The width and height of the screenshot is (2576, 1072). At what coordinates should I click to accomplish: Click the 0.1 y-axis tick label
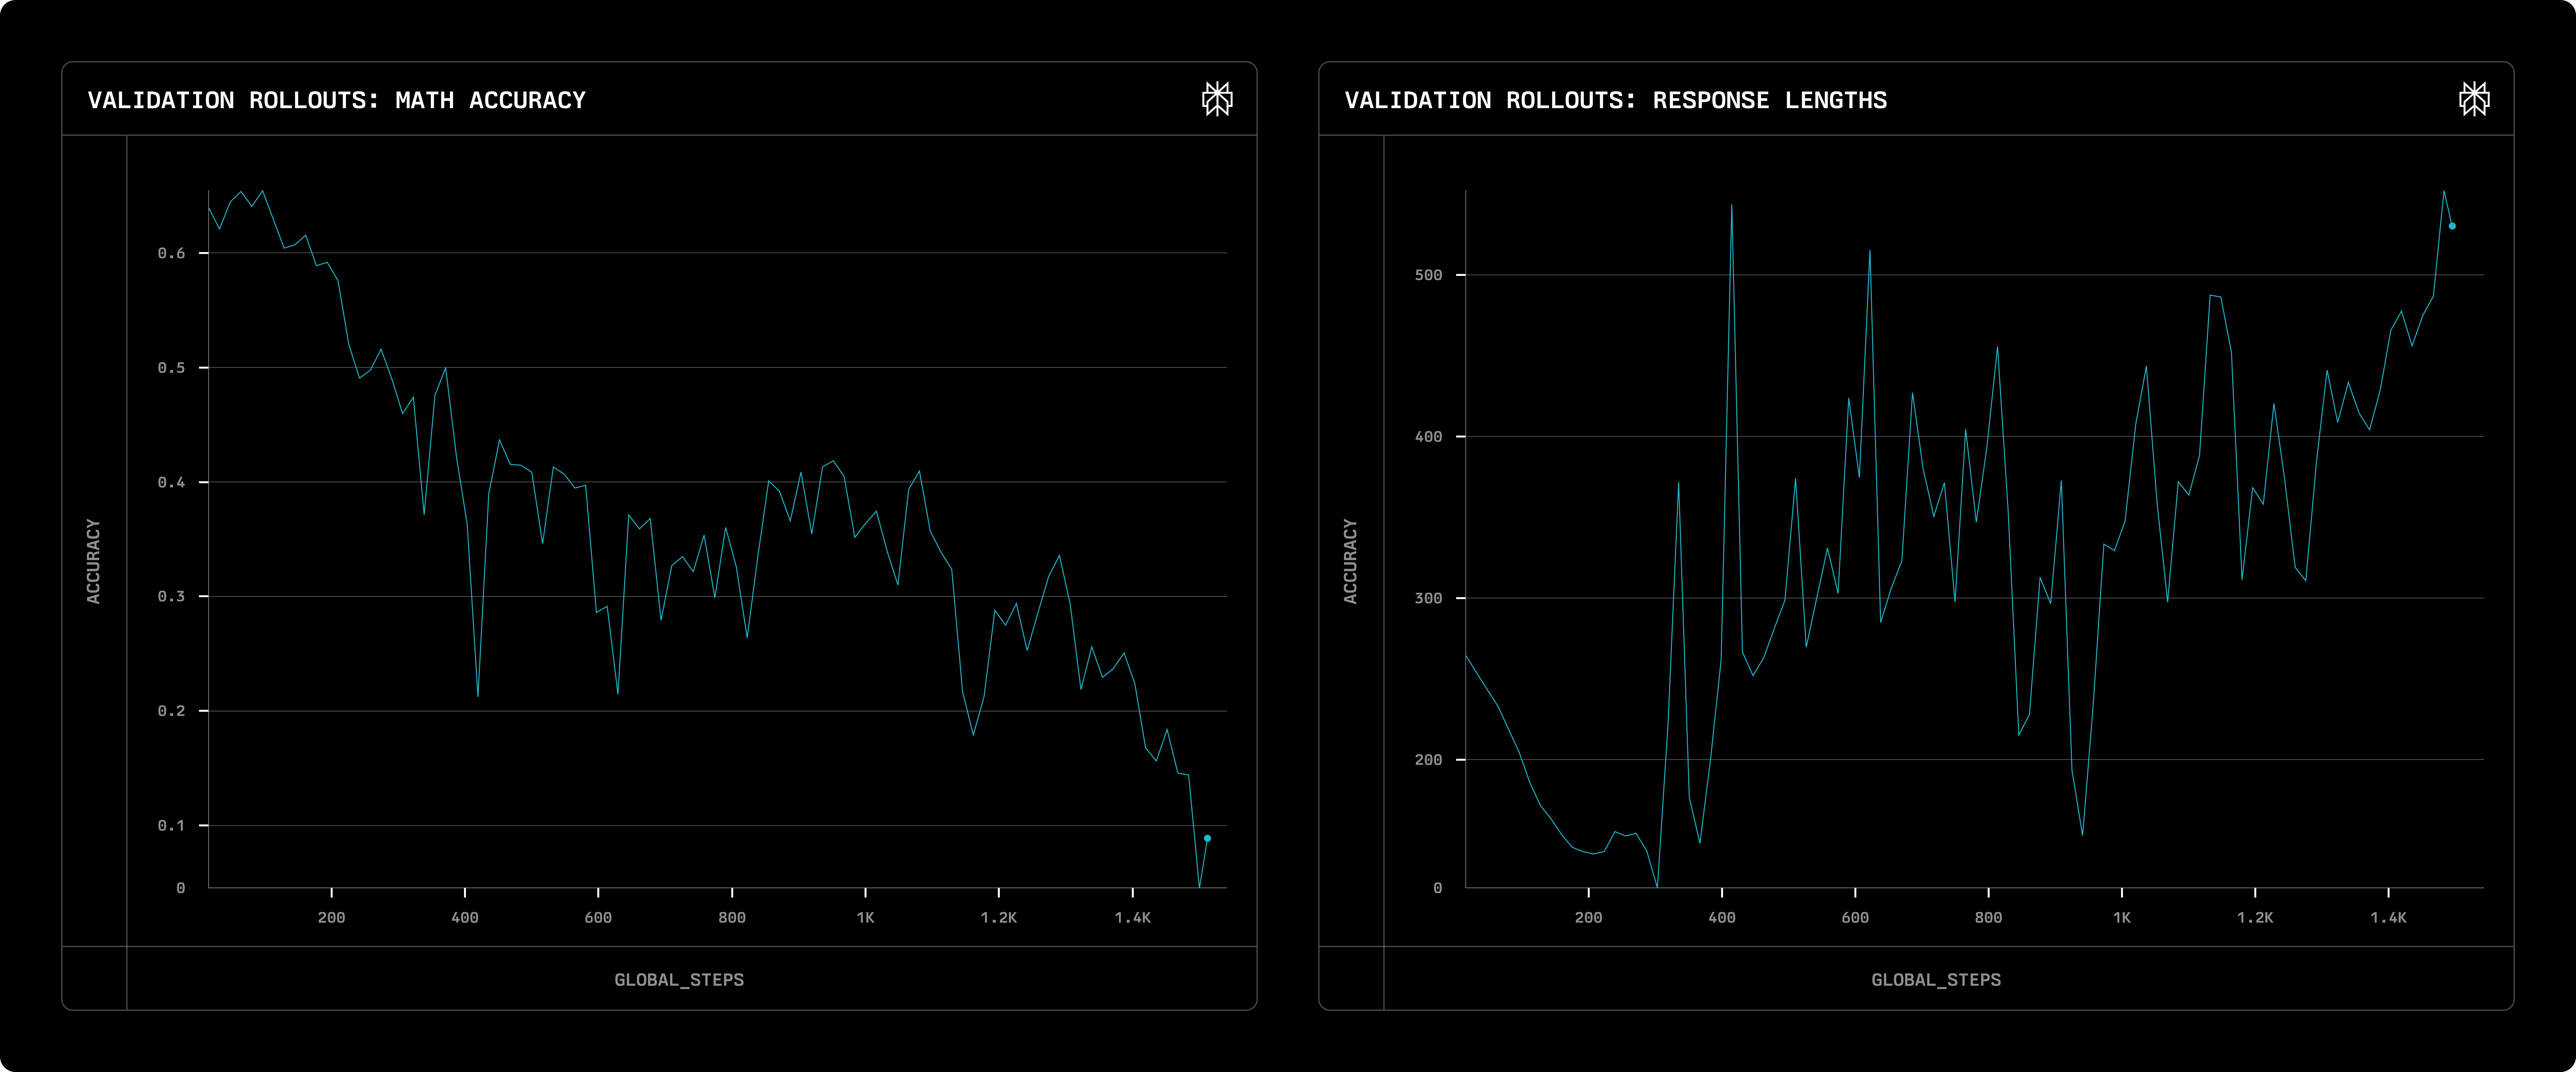pyautogui.click(x=171, y=825)
